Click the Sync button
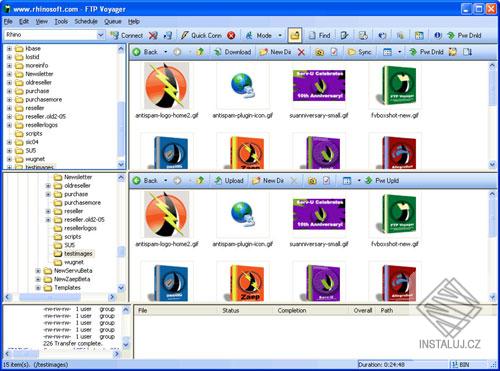 pos(359,52)
